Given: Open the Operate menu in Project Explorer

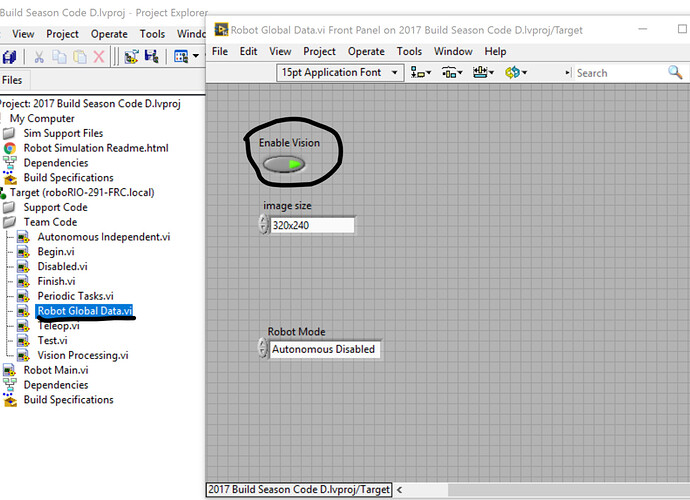Looking at the screenshot, I should point(109,34).
